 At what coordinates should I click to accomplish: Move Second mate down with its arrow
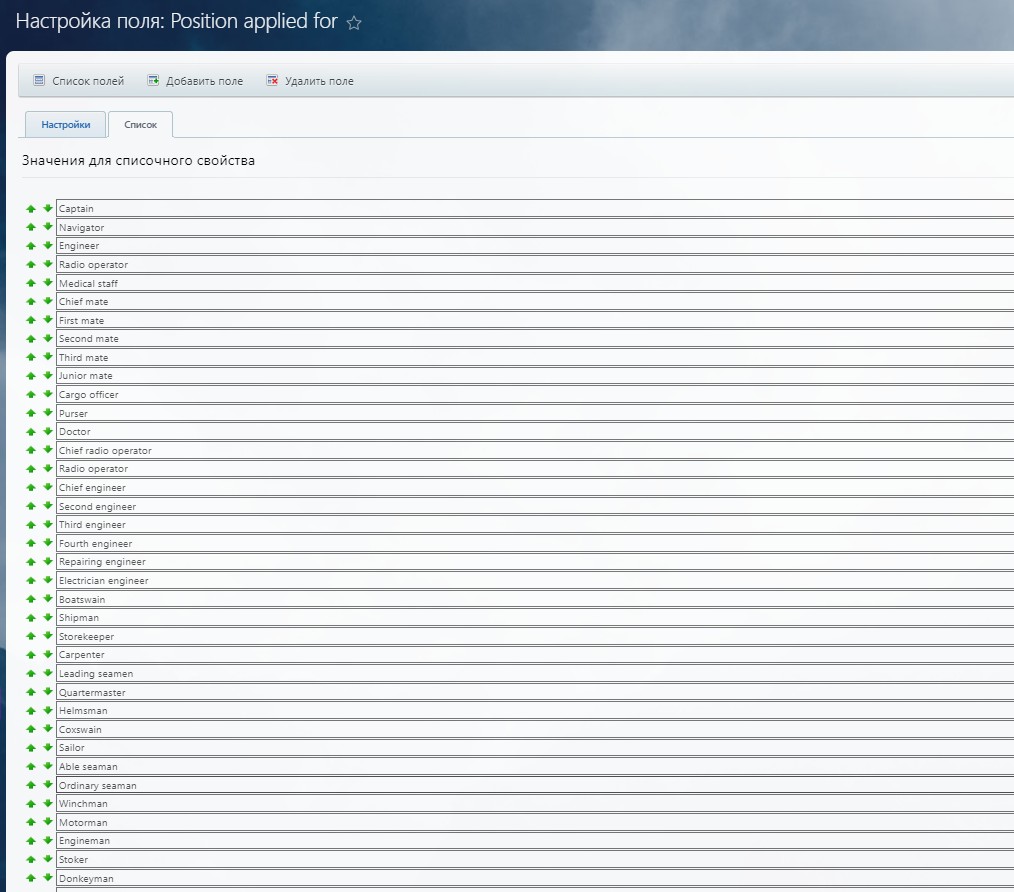click(x=48, y=338)
